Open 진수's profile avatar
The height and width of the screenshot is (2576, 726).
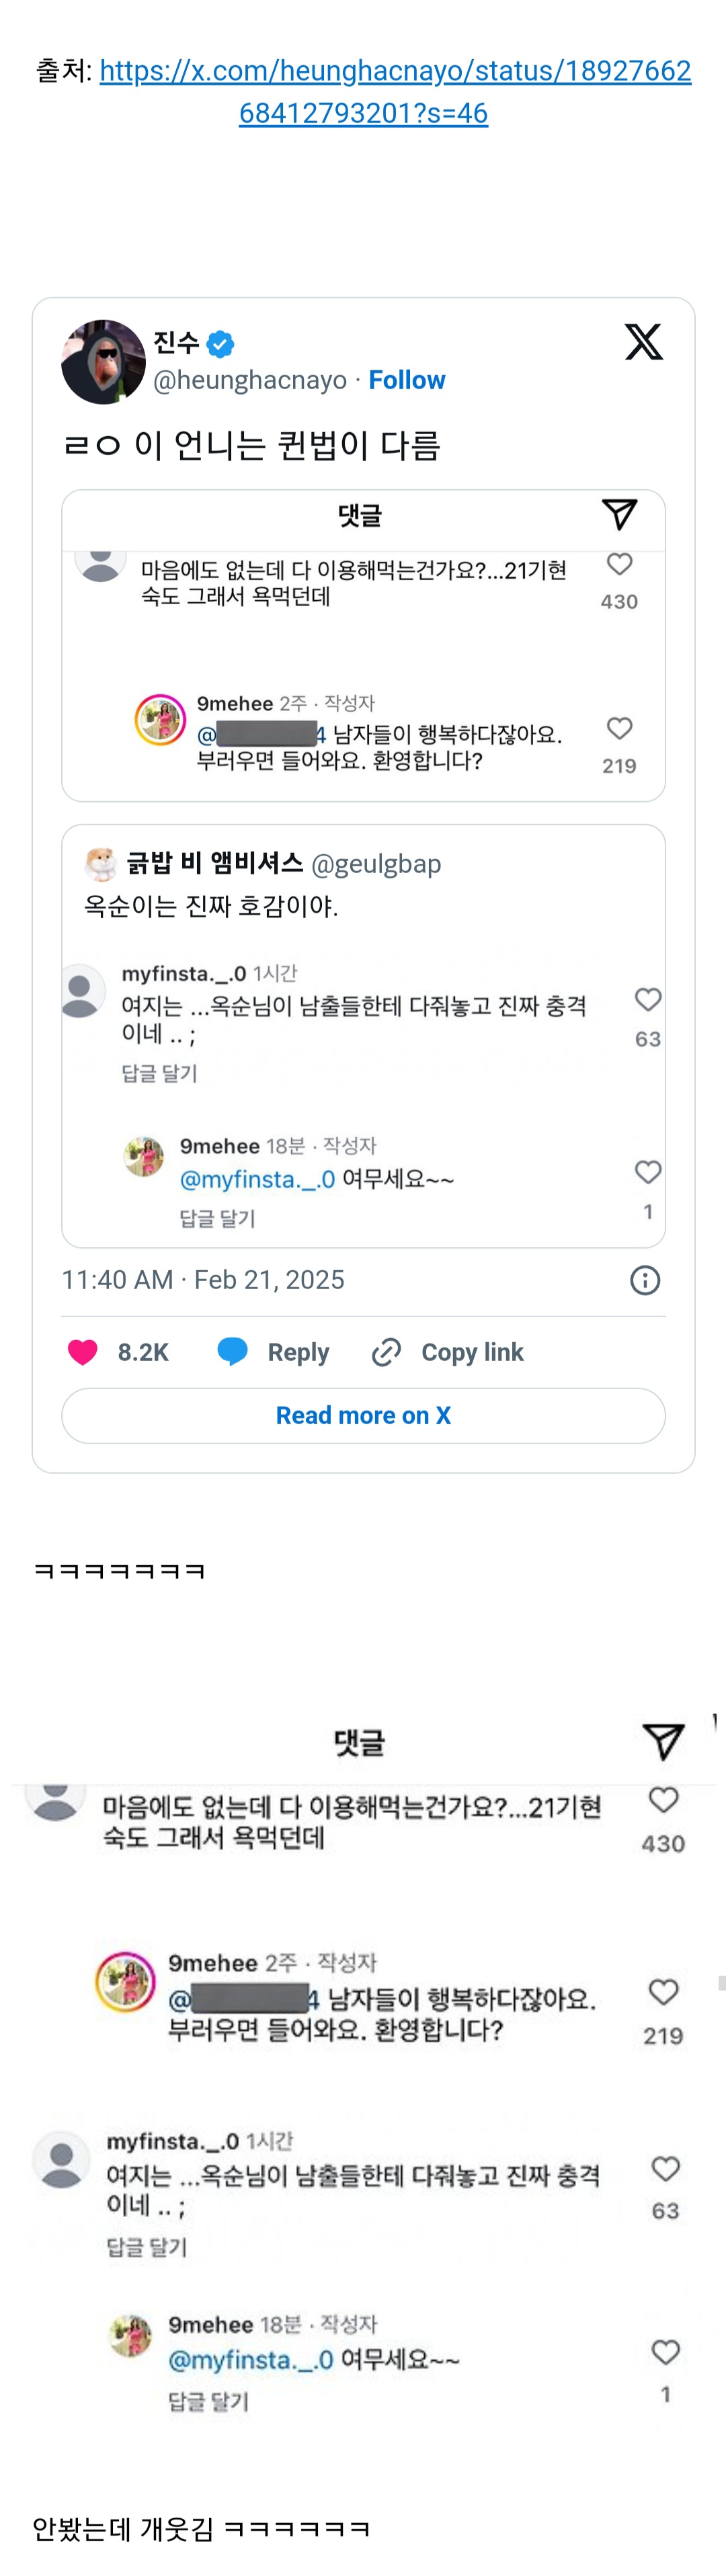pyautogui.click(x=103, y=362)
